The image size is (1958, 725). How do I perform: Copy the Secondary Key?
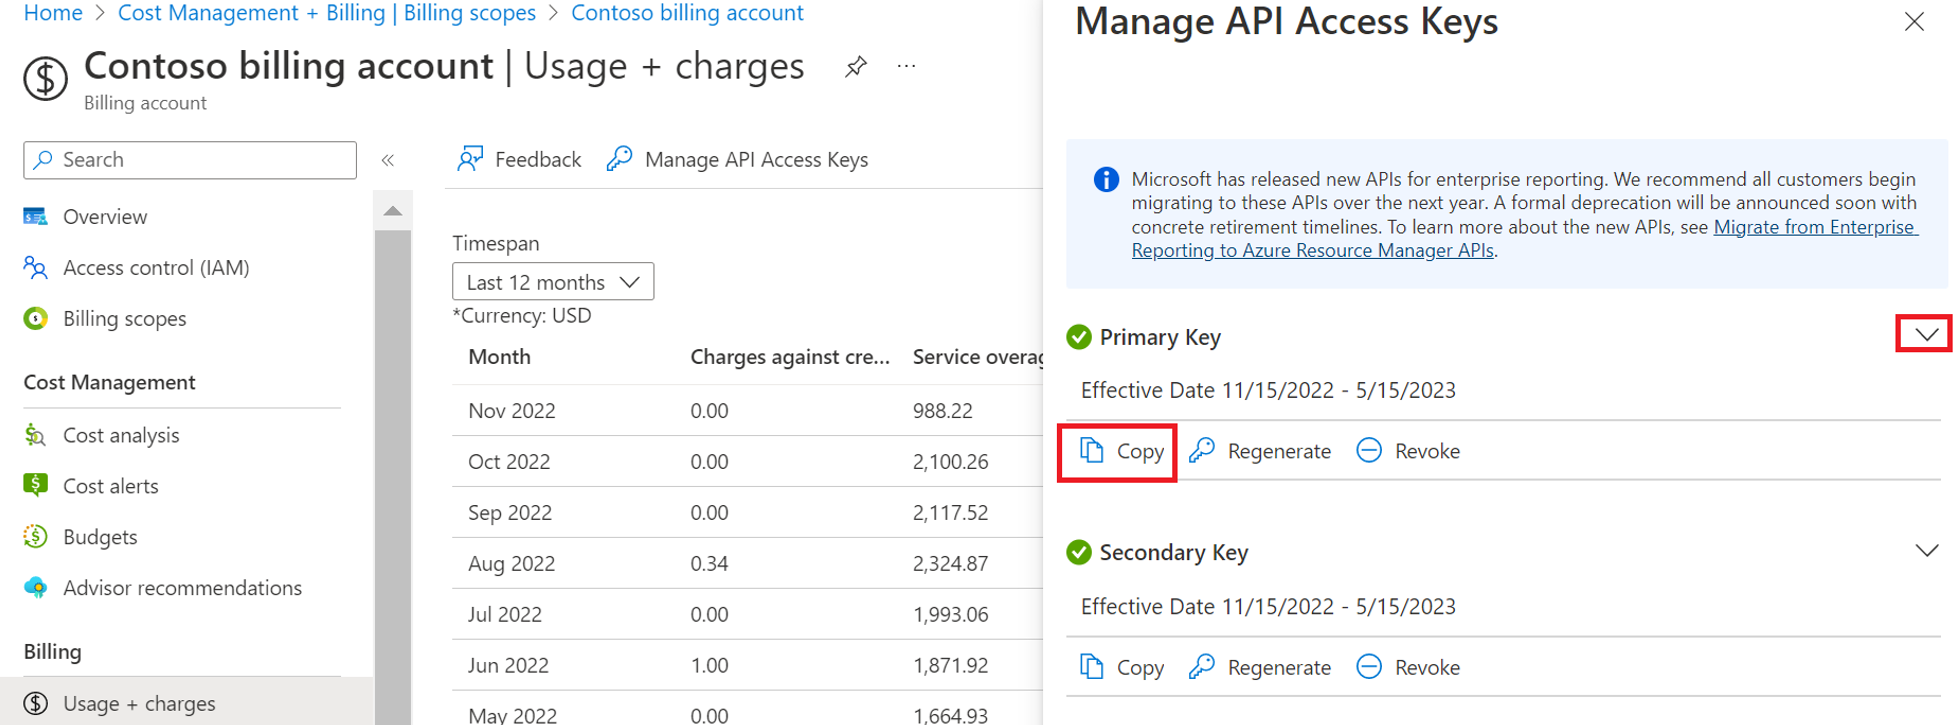pyautogui.click(x=1121, y=668)
